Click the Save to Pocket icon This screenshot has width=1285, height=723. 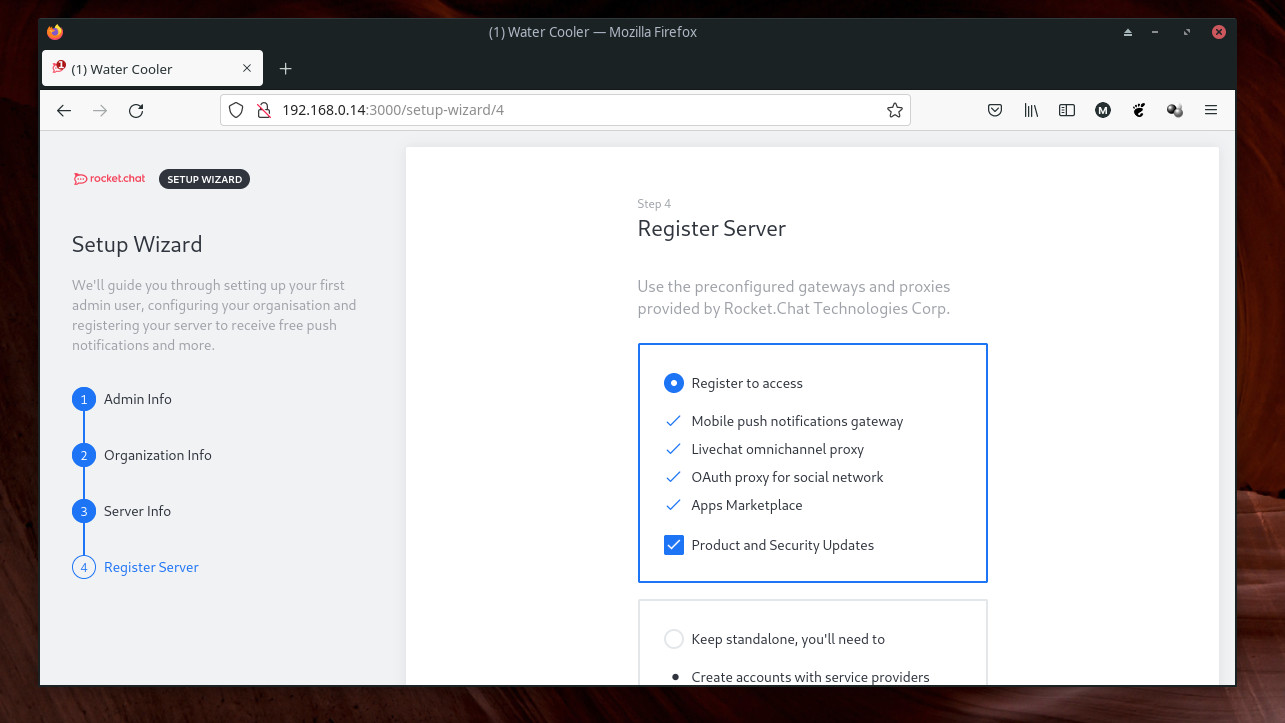point(995,110)
